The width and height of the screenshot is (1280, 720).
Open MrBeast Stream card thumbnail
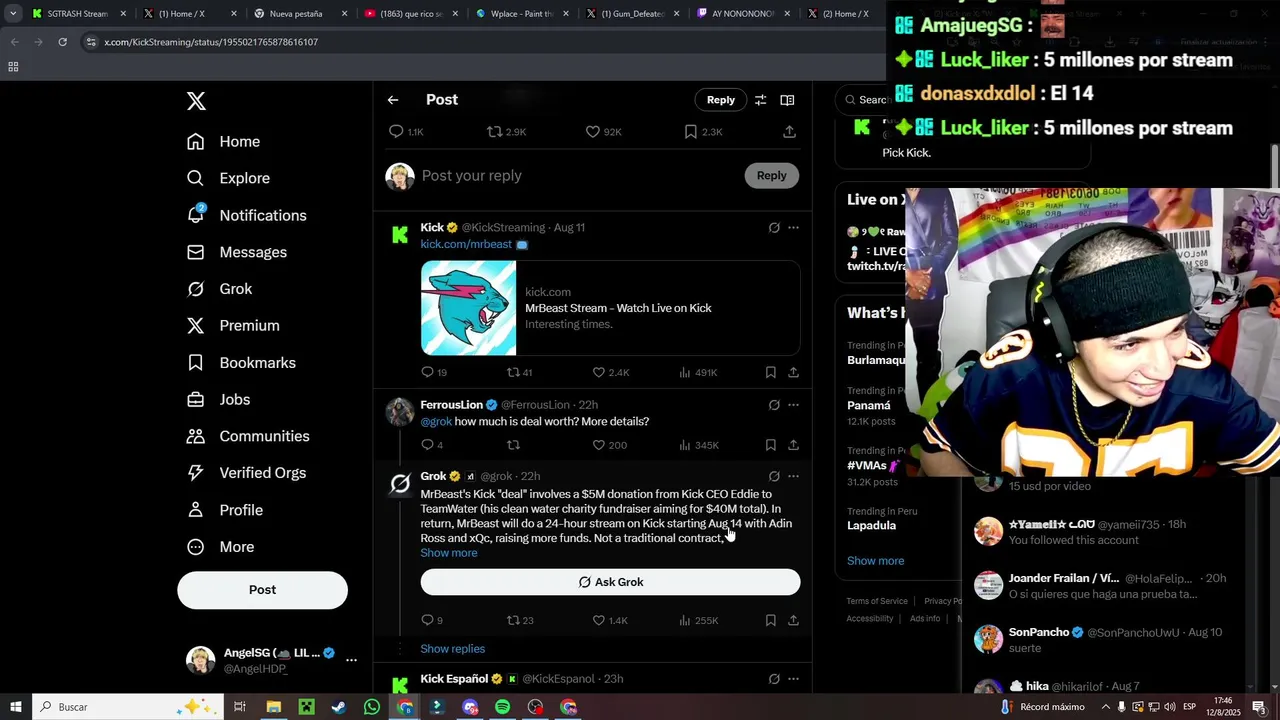coord(468,308)
